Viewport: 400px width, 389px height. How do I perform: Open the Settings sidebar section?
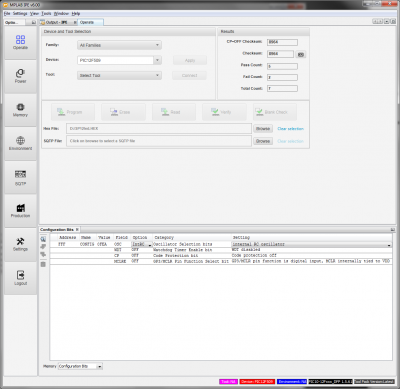(20, 245)
